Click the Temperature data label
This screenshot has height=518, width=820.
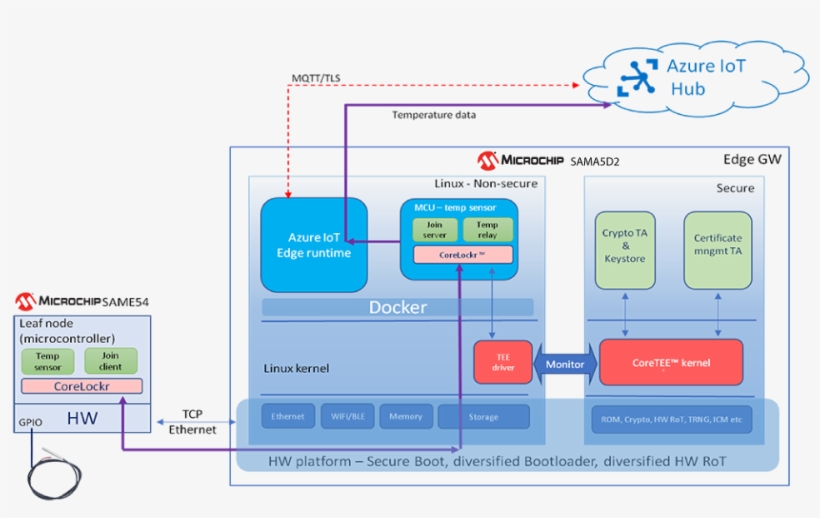point(434,115)
